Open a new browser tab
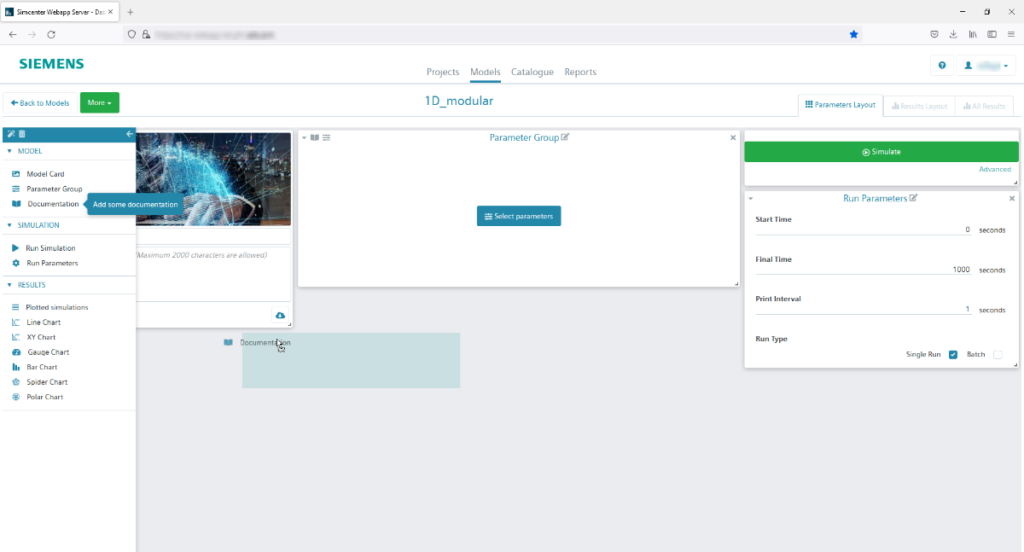This screenshot has width=1024, height=552. [x=130, y=12]
